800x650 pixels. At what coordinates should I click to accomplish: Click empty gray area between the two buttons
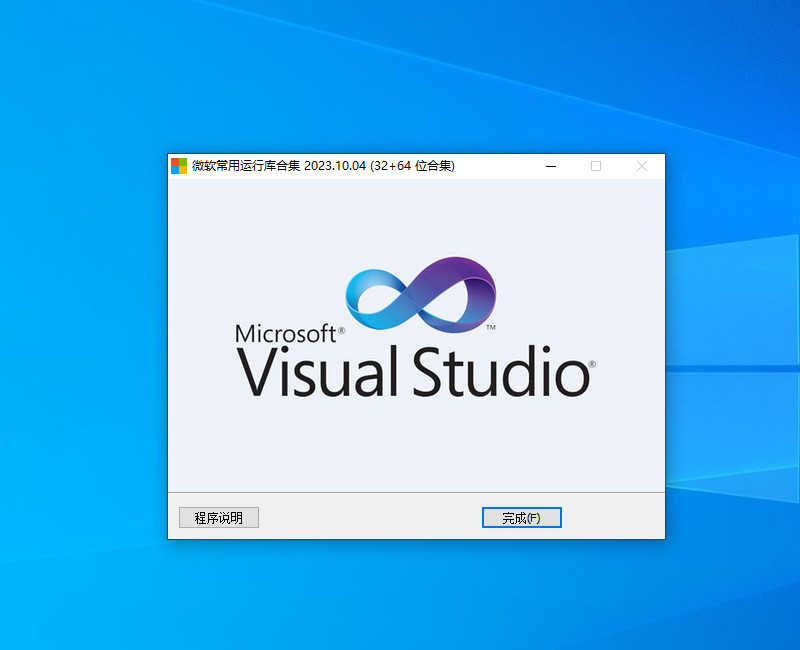(x=370, y=517)
